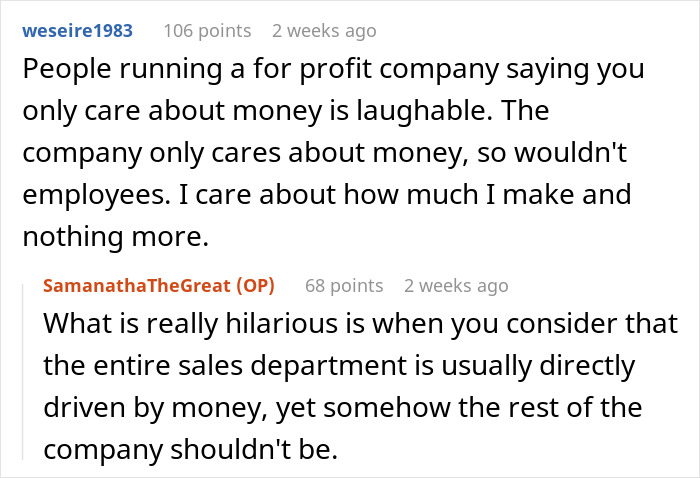Click the top comment's '2 weeks ago' timestamp

pyautogui.click(x=324, y=30)
